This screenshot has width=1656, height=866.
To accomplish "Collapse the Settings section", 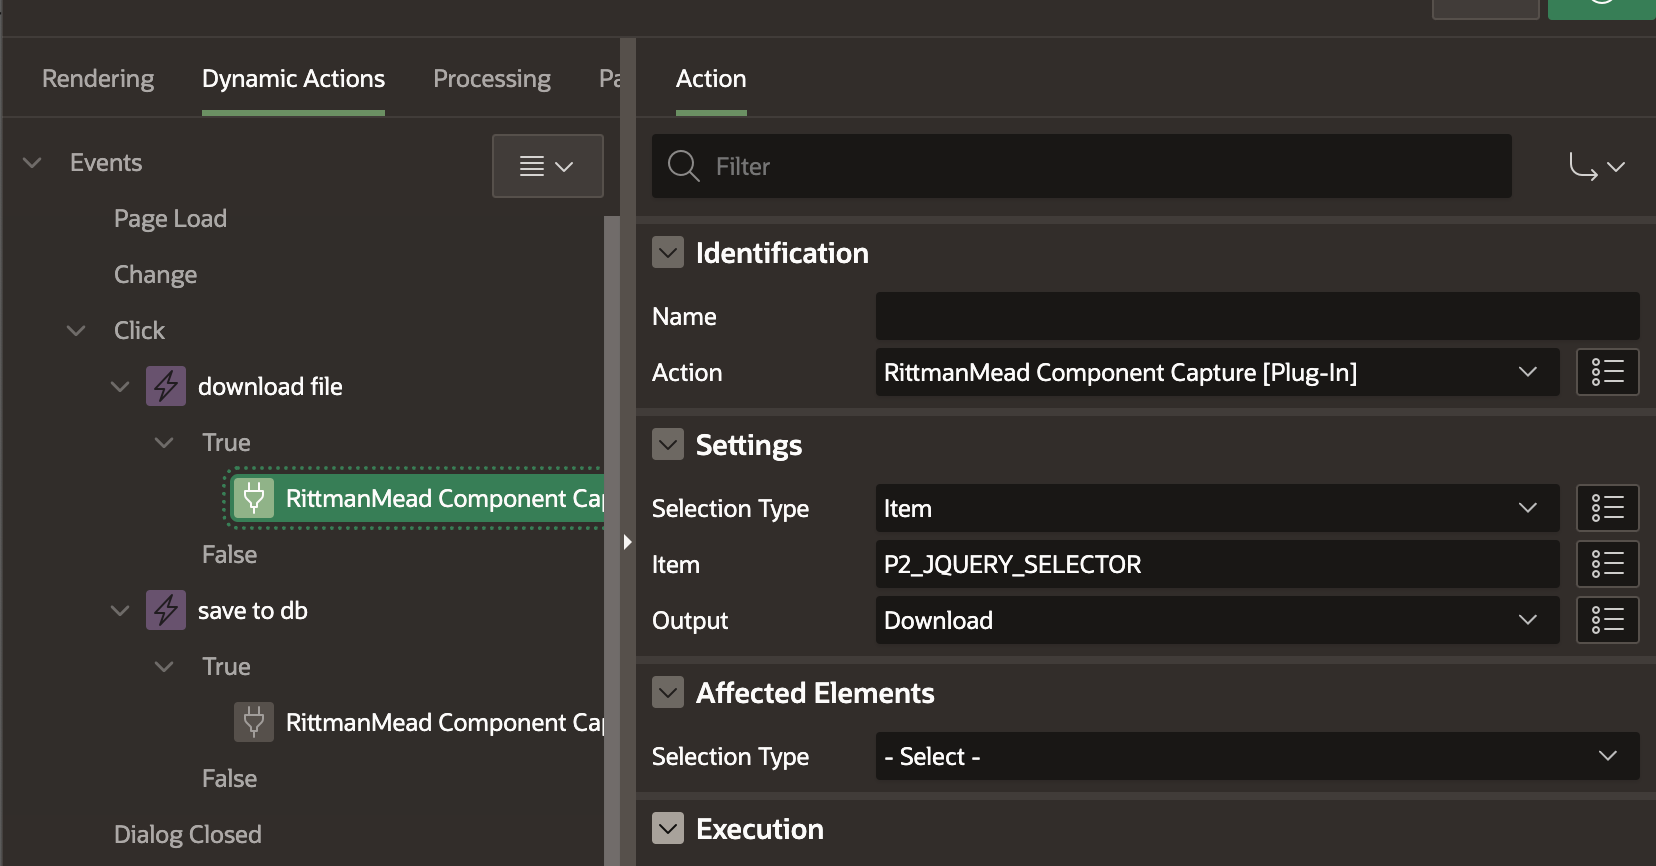I will point(668,444).
